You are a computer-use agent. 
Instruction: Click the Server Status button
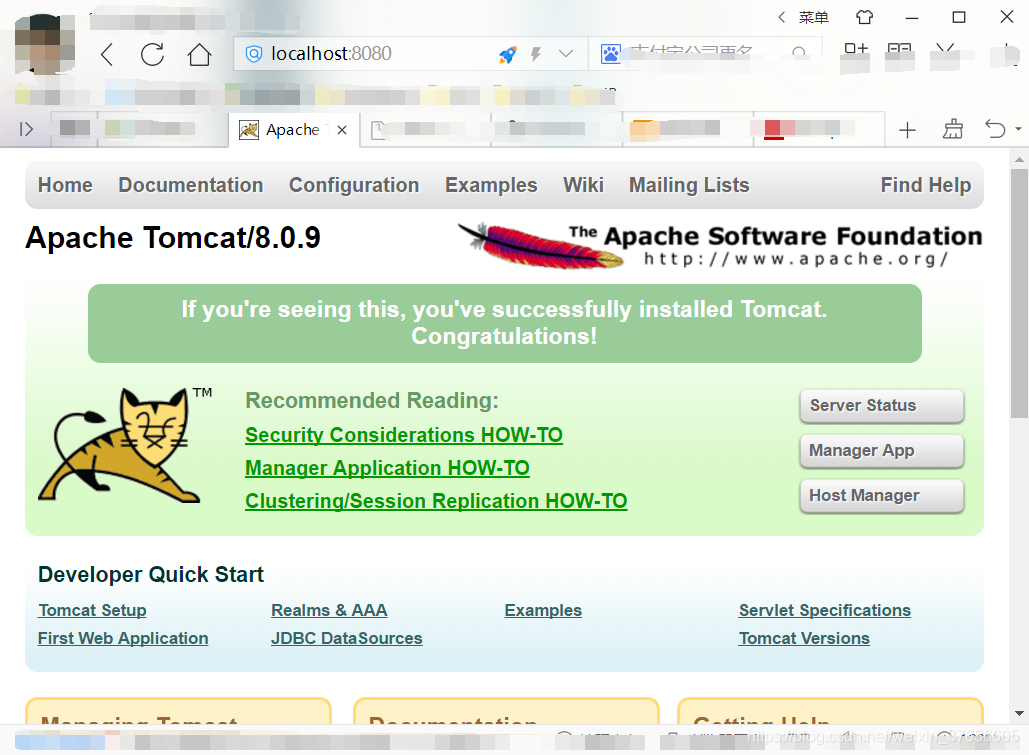881,406
